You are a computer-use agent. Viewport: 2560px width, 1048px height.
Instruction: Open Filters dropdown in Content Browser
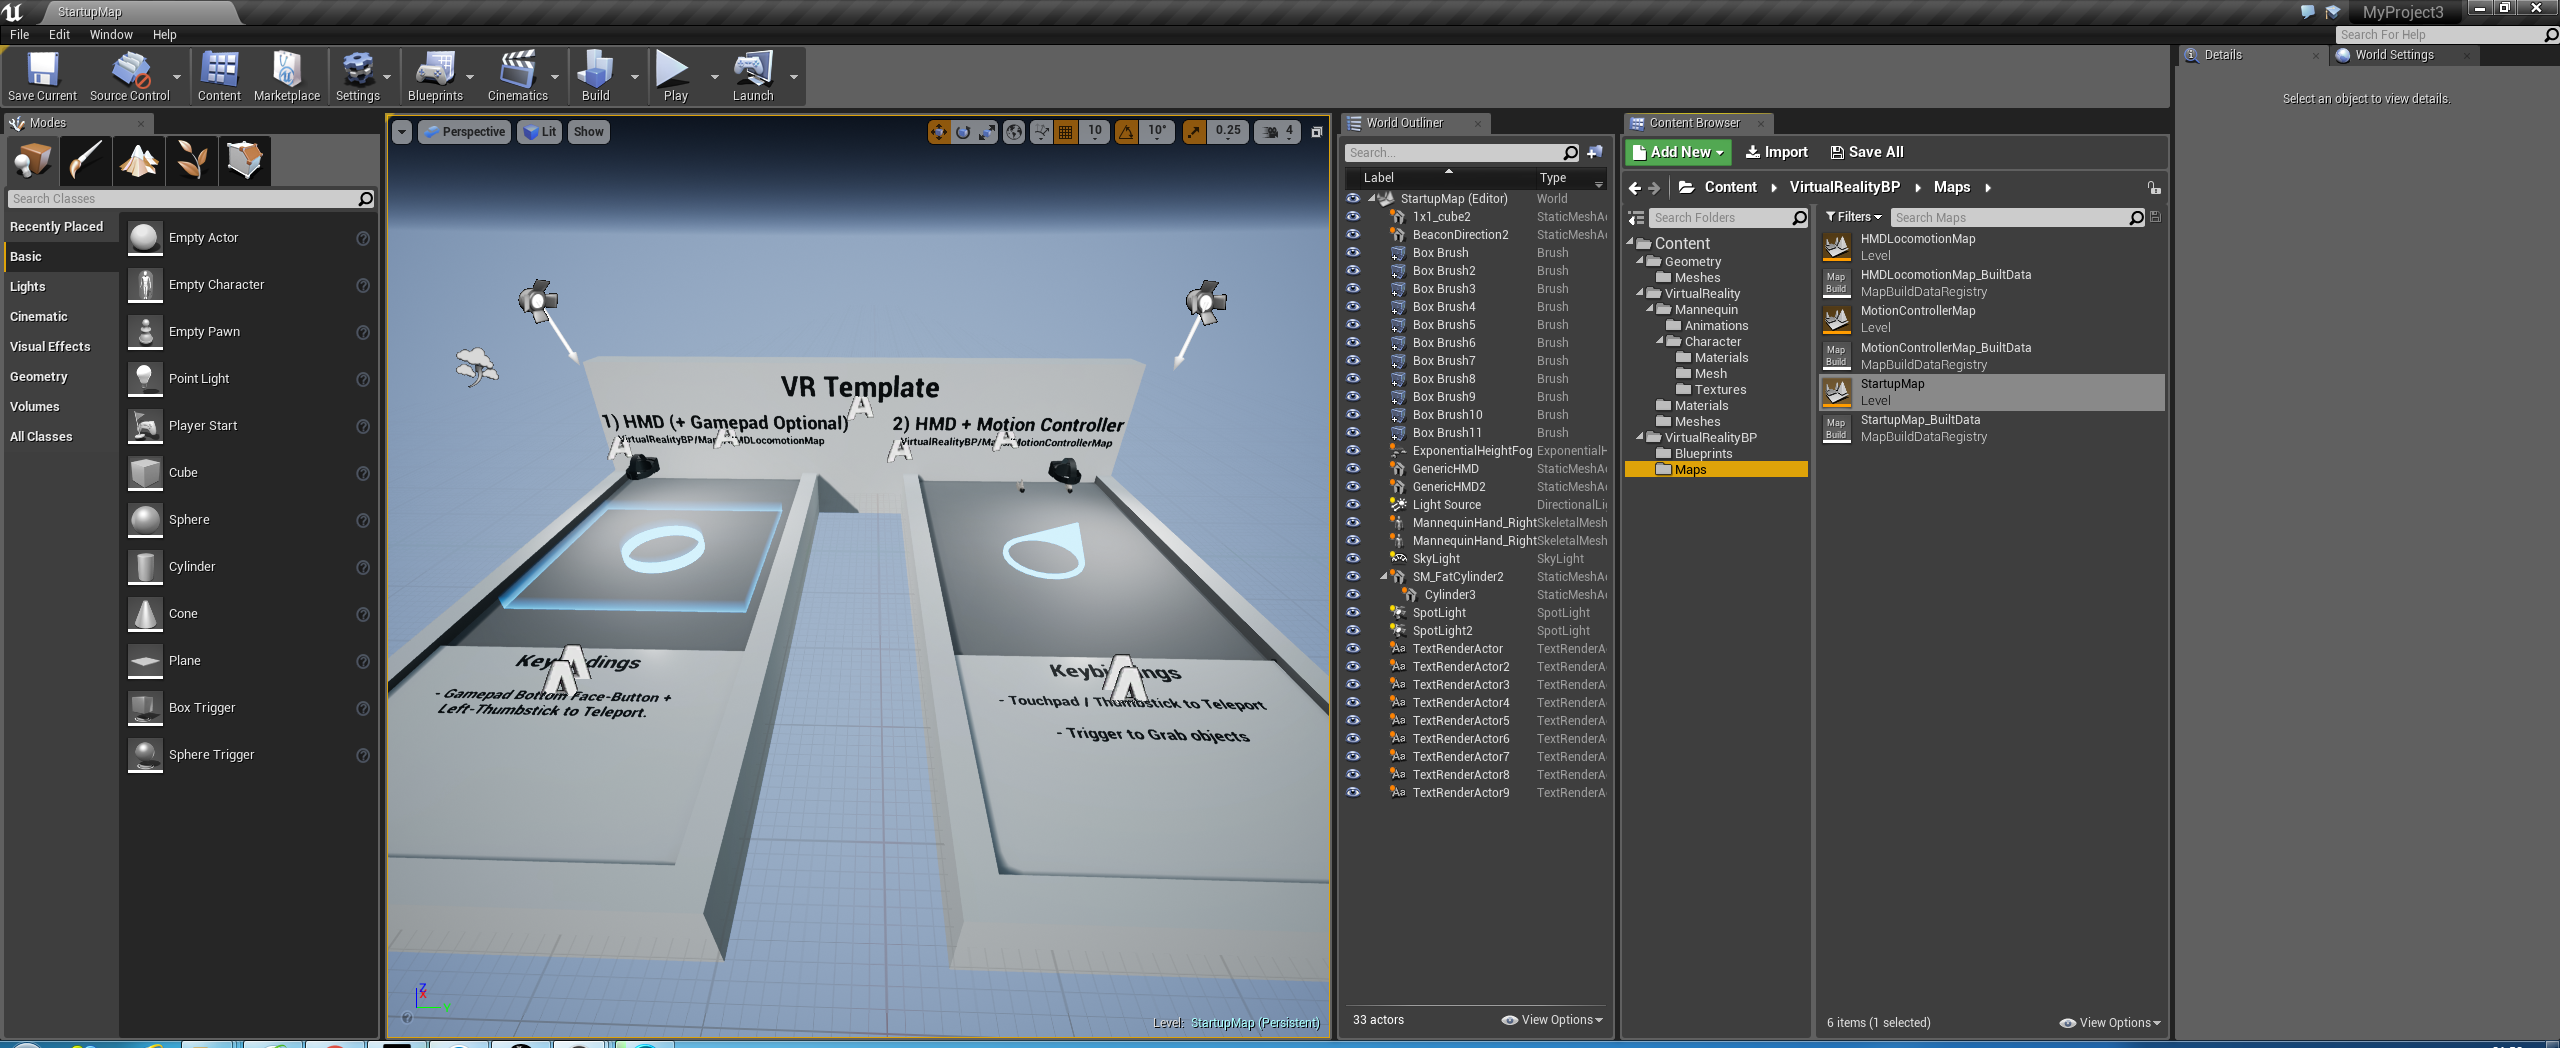click(1853, 217)
